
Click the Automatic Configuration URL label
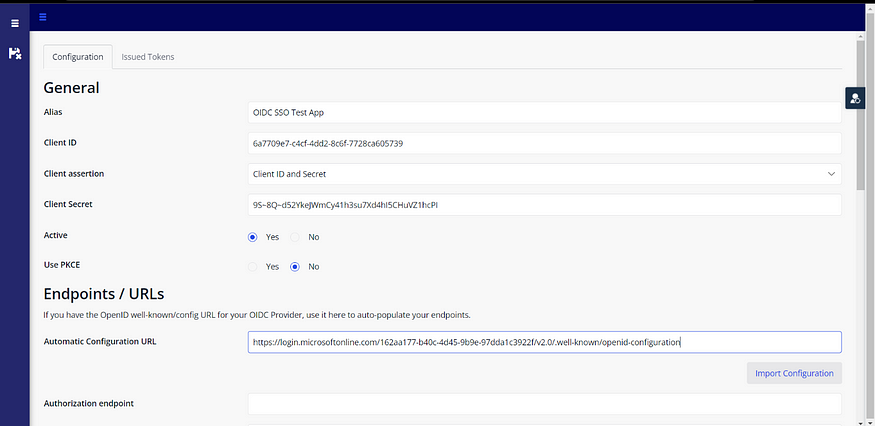pos(100,341)
